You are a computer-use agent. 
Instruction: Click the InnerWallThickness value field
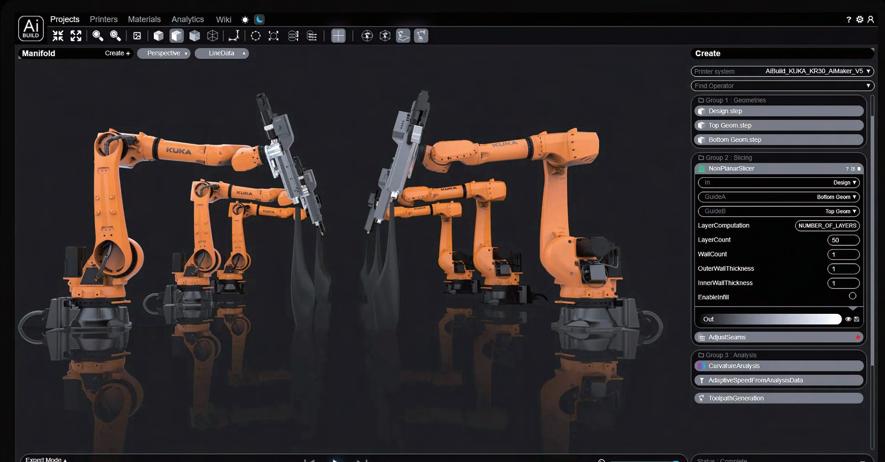[843, 283]
